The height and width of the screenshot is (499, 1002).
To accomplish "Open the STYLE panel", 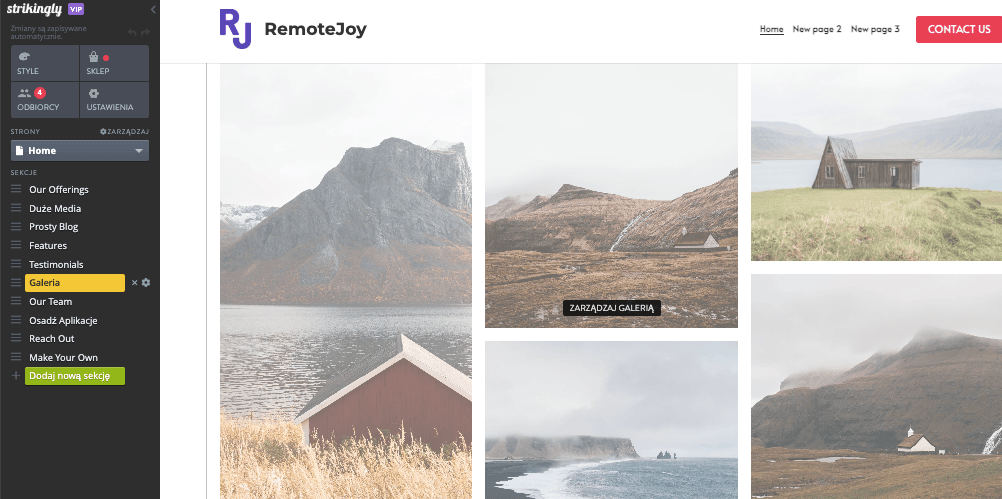I will coord(45,63).
